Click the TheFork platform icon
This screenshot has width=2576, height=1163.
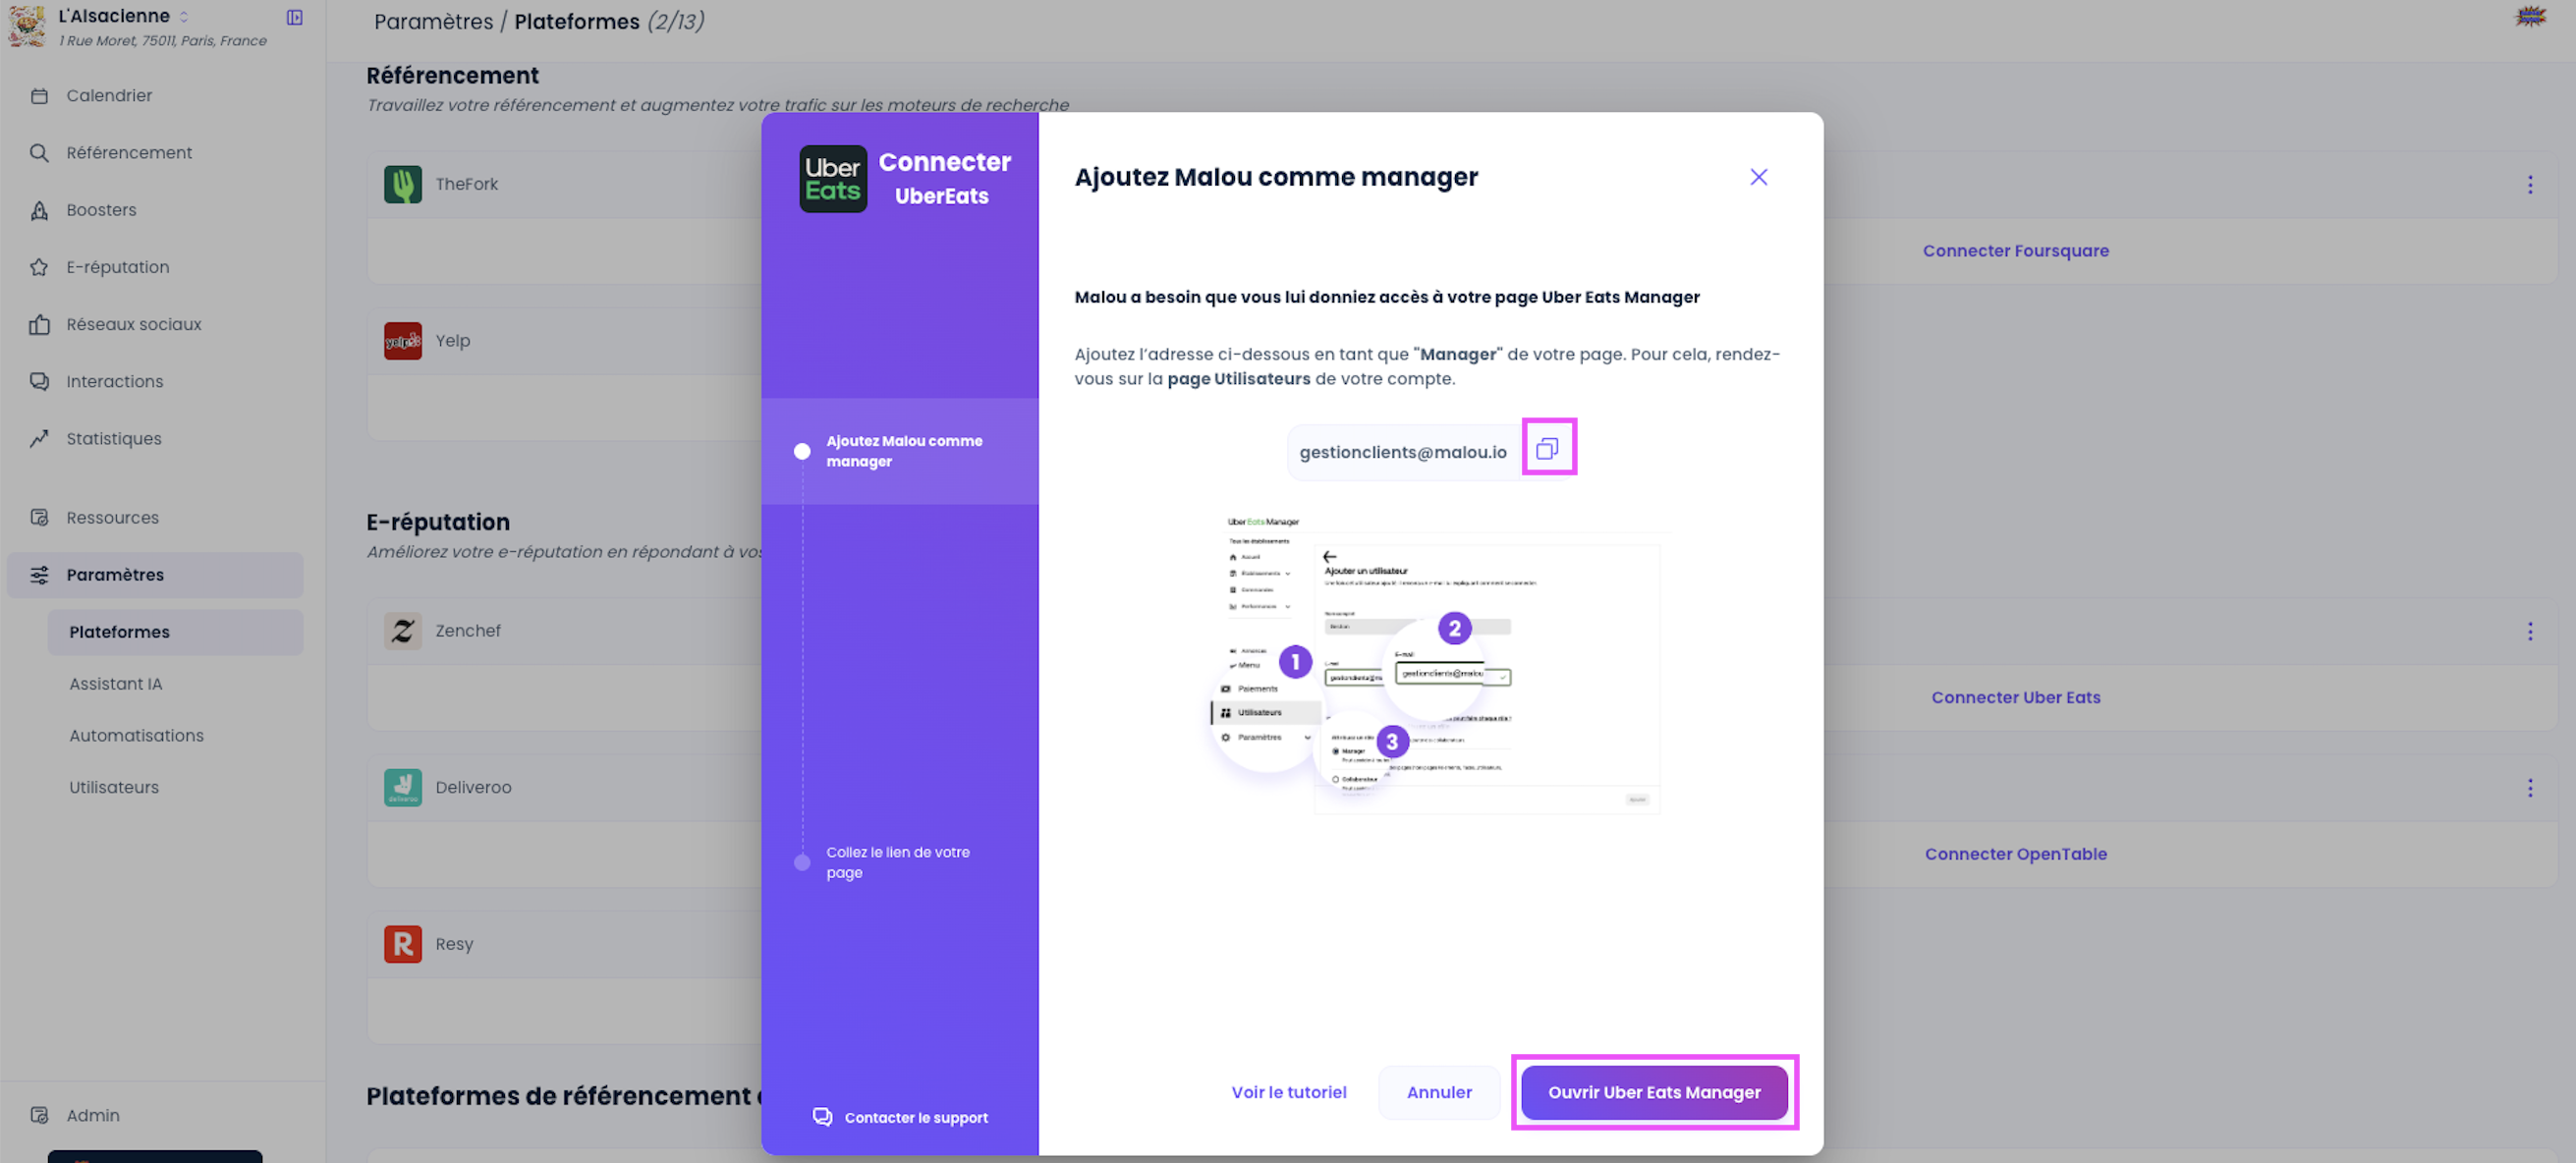(x=402, y=183)
